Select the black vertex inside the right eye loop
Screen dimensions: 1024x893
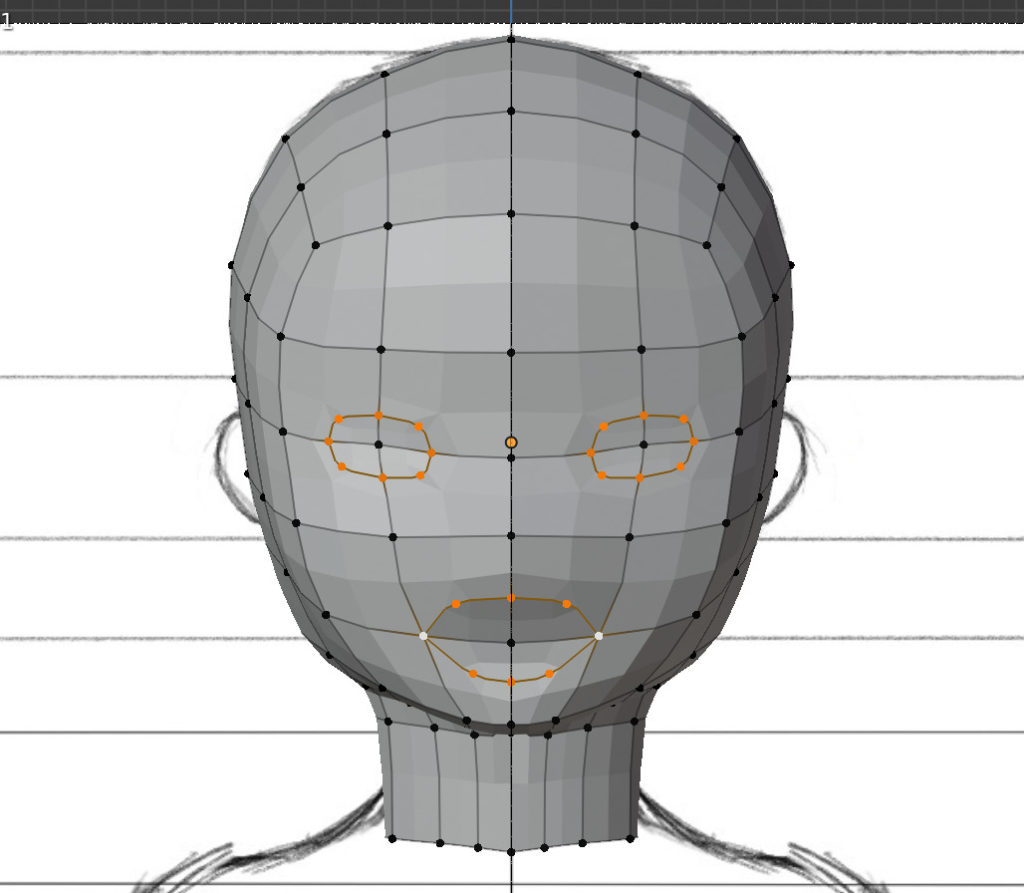(x=644, y=444)
